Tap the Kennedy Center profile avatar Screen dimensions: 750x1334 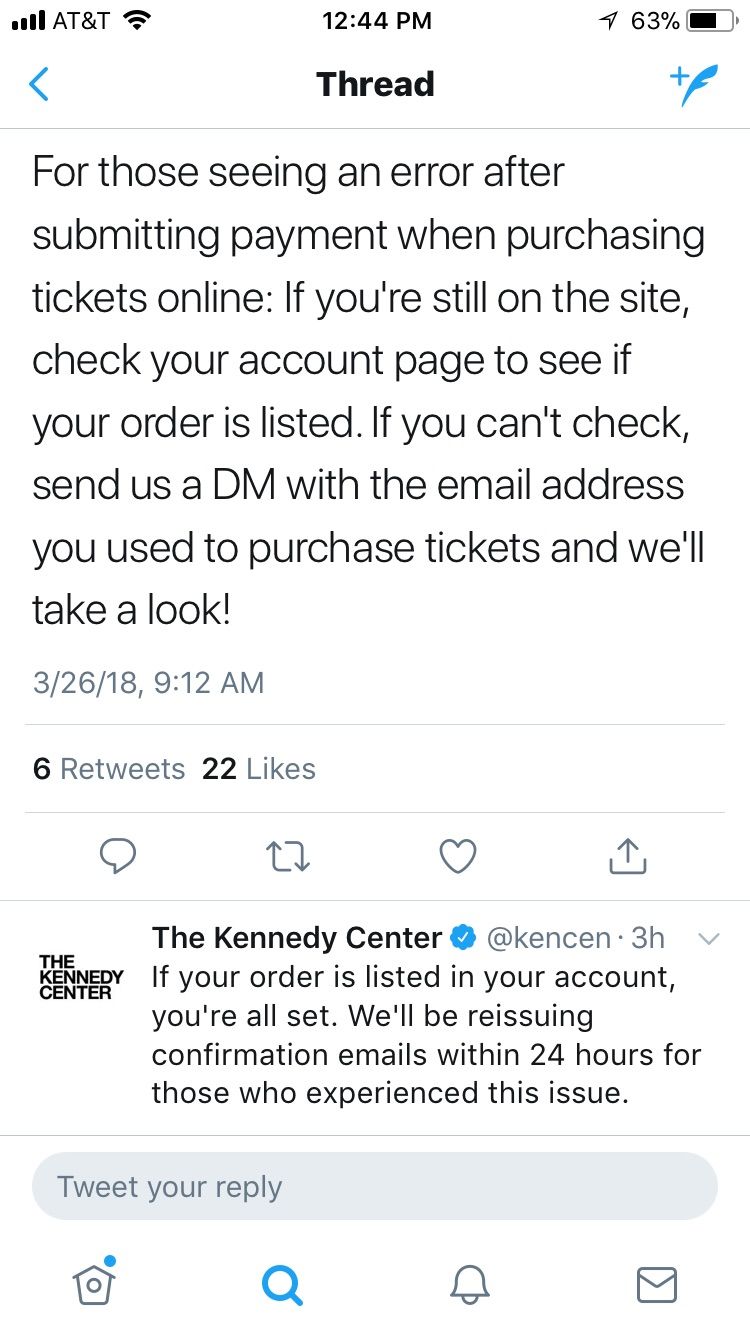coord(80,977)
